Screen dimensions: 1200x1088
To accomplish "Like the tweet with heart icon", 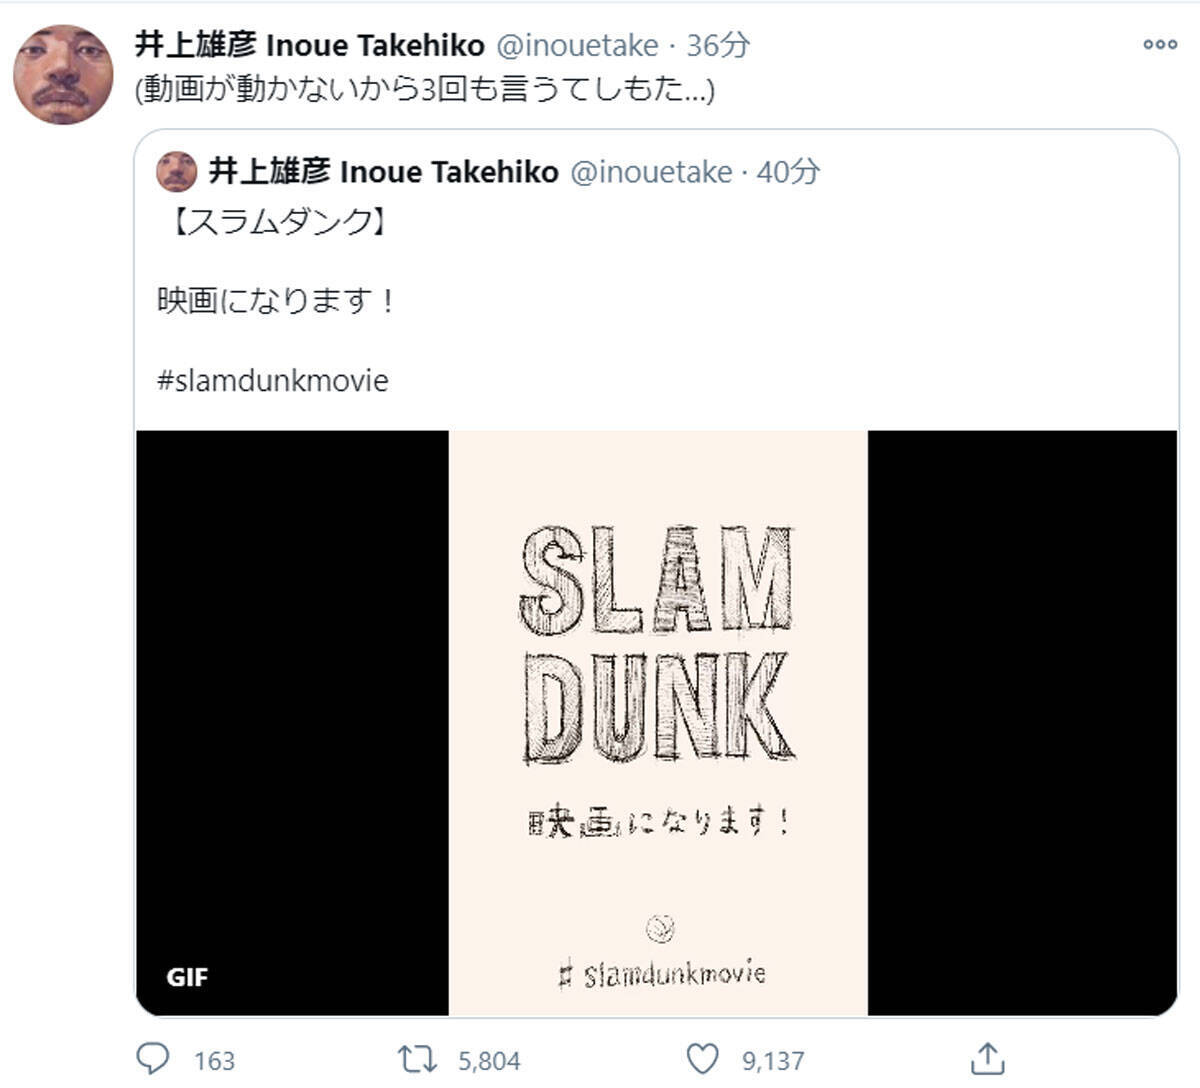I will (703, 1059).
